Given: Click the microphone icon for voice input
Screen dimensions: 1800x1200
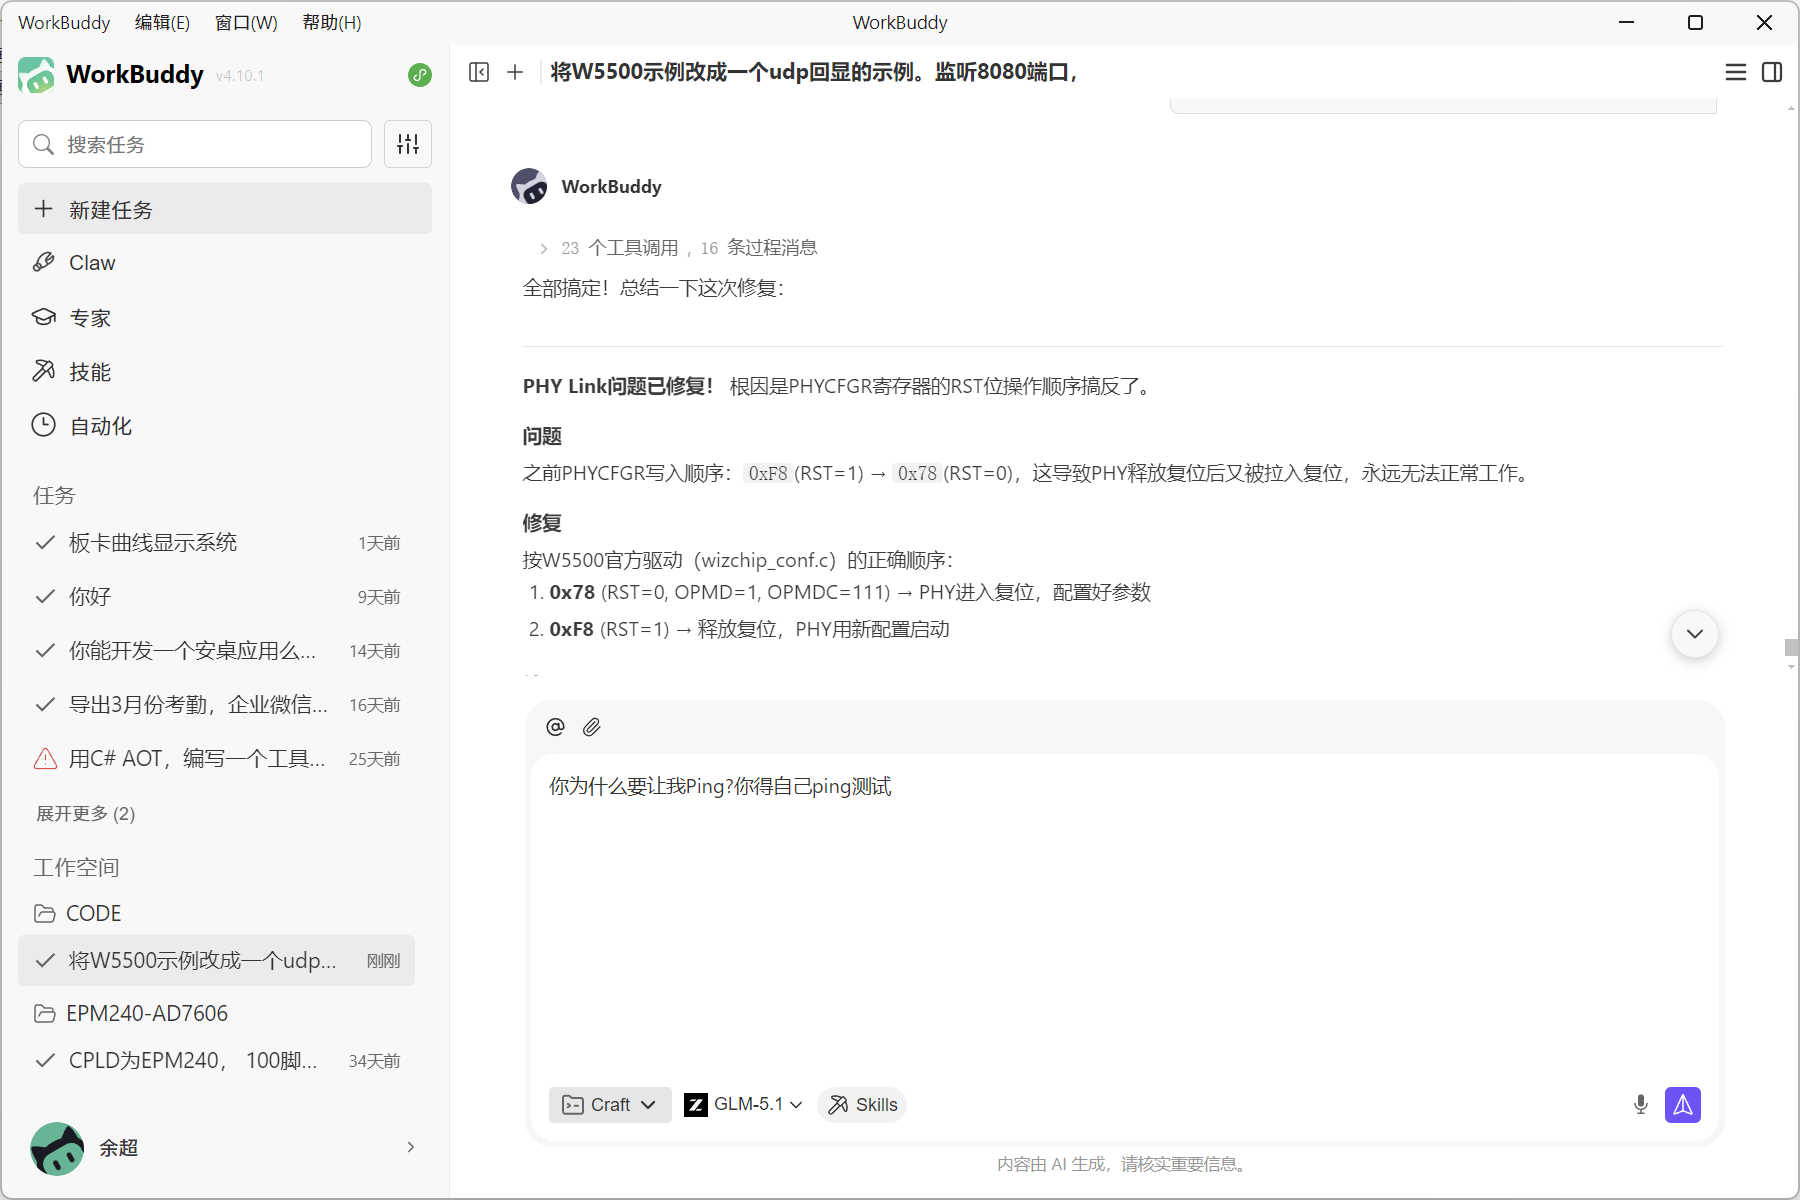Looking at the screenshot, I should 1639,1105.
